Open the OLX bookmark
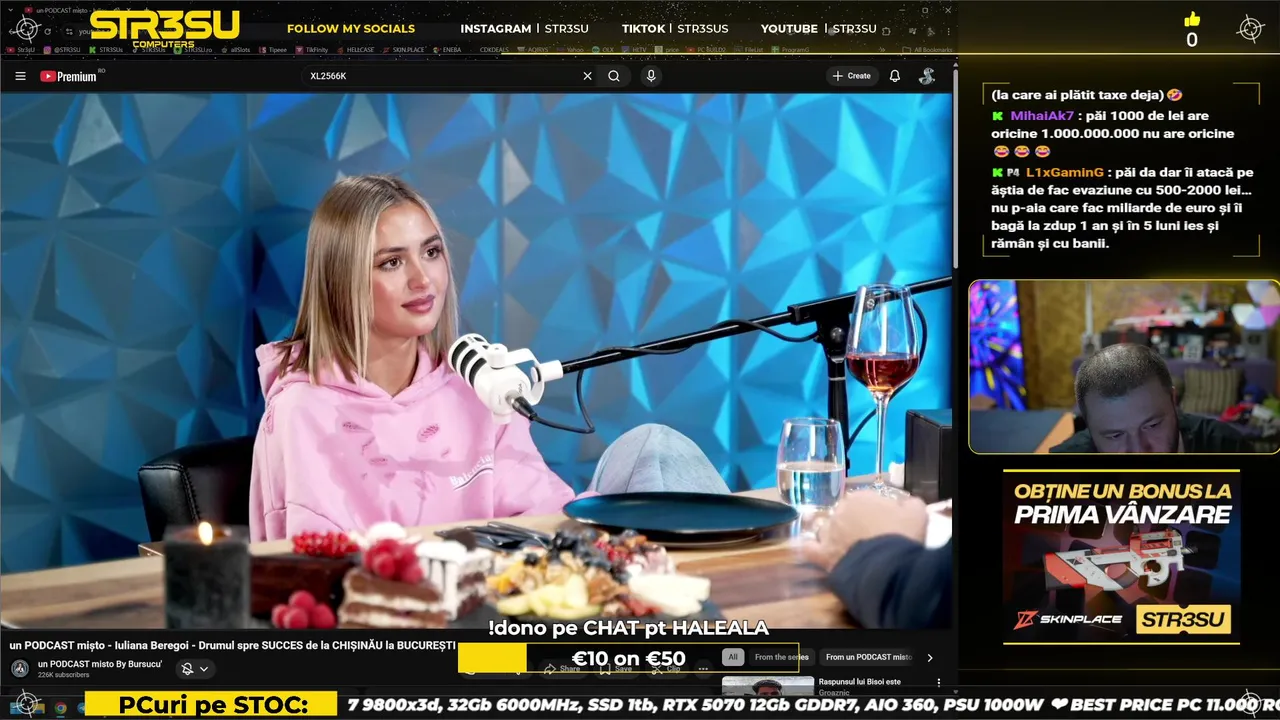 (605, 49)
